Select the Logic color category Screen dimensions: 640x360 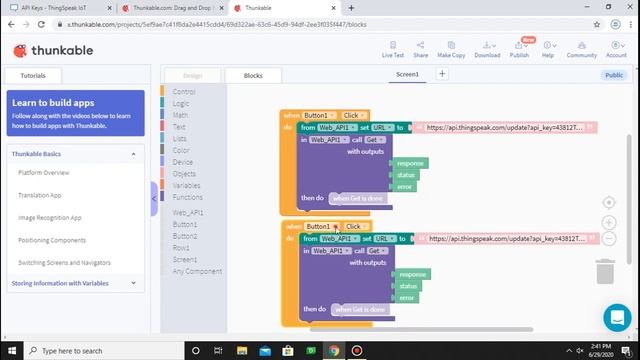(x=180, y=104)
